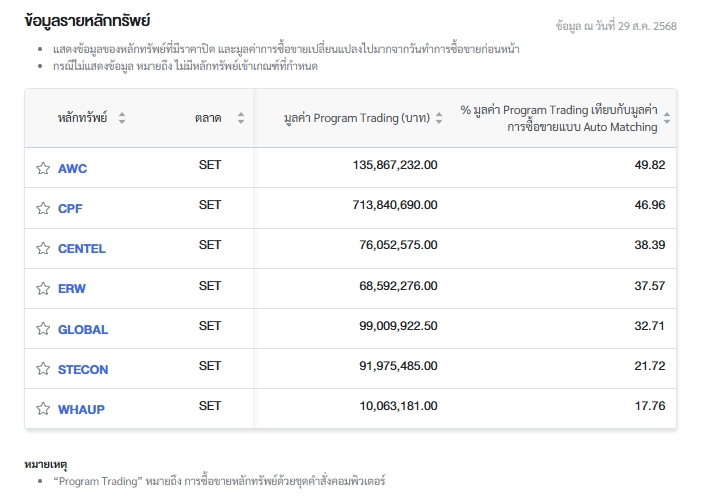Select value 10,063,181.00 in WHAUP row
Screen dimensions: 702x501
(x=398, y=406)
